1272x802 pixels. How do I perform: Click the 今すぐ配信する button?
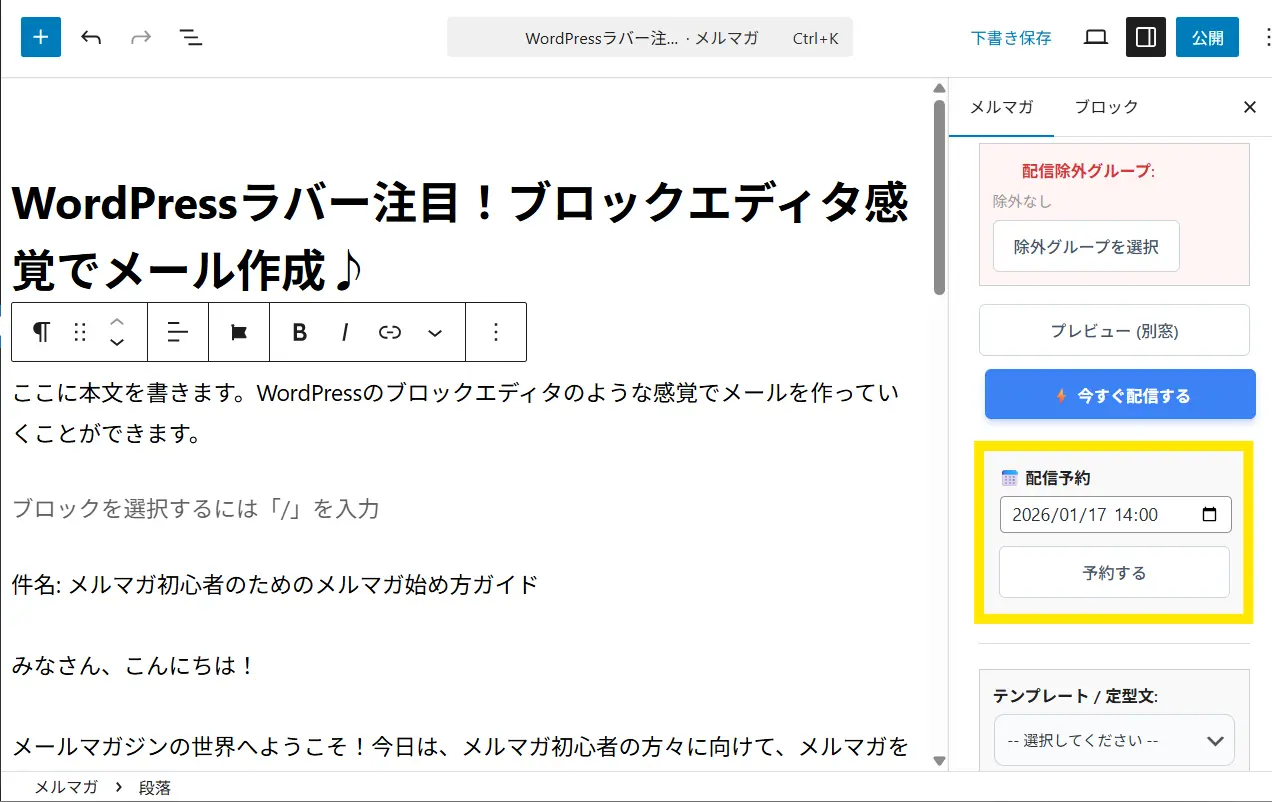(x=1120, y=395)
